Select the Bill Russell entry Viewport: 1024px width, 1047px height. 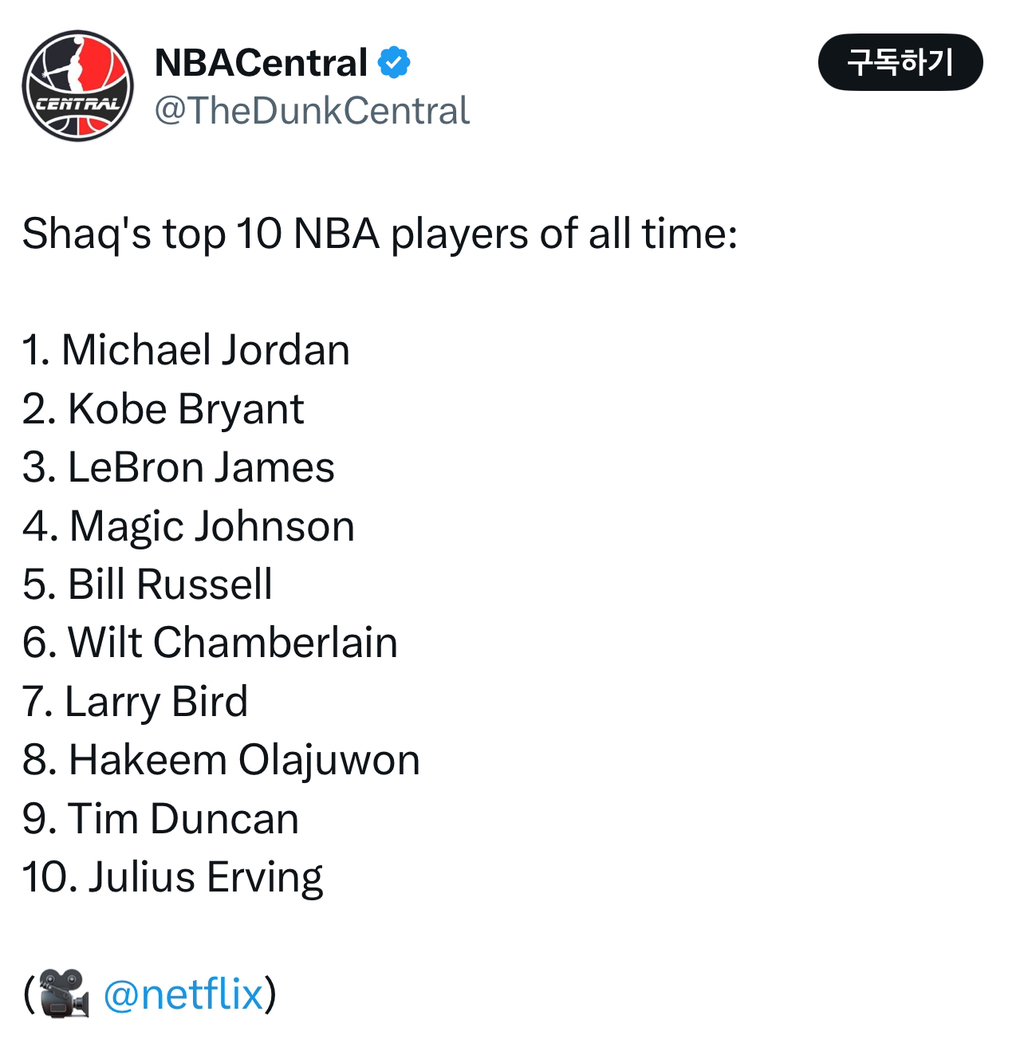click(148, 585)
